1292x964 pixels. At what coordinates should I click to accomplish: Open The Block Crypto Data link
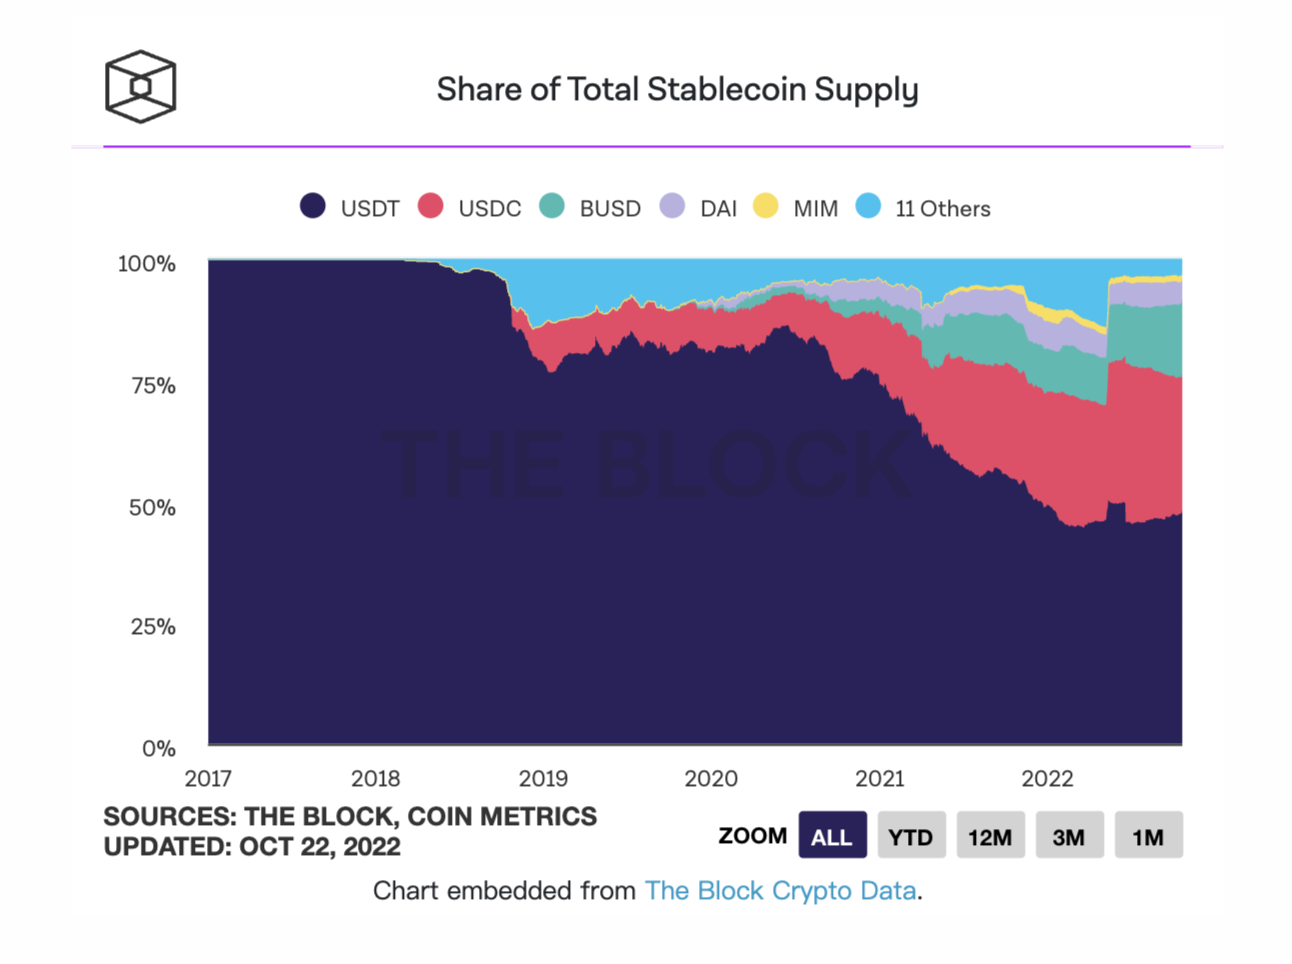click(780, 891)
